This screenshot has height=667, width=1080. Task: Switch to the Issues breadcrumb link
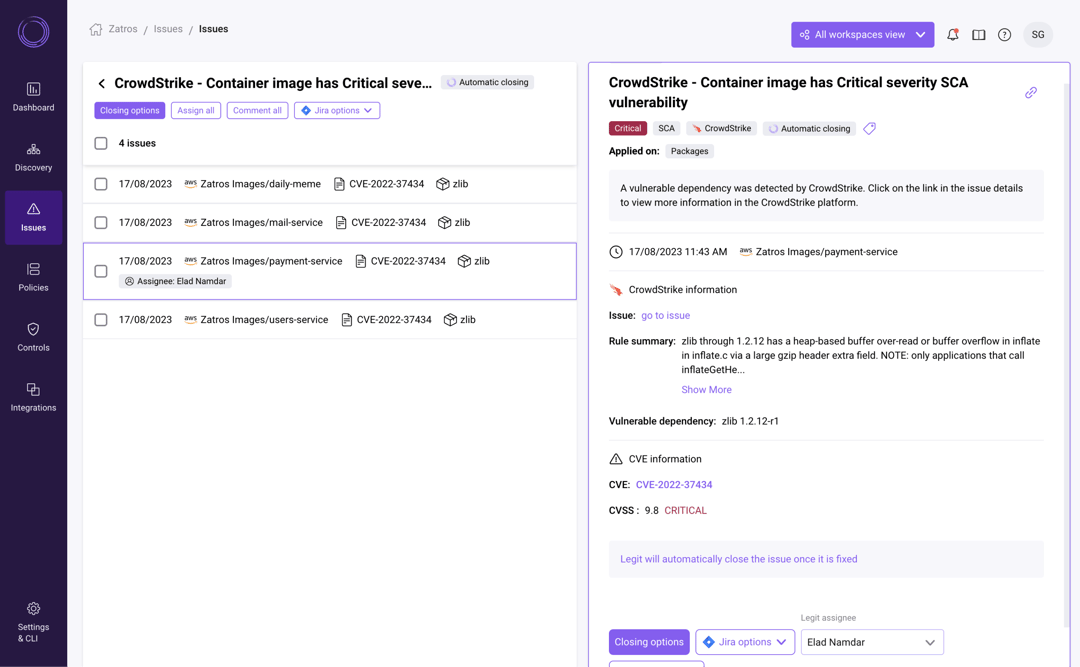coord(167,28)
